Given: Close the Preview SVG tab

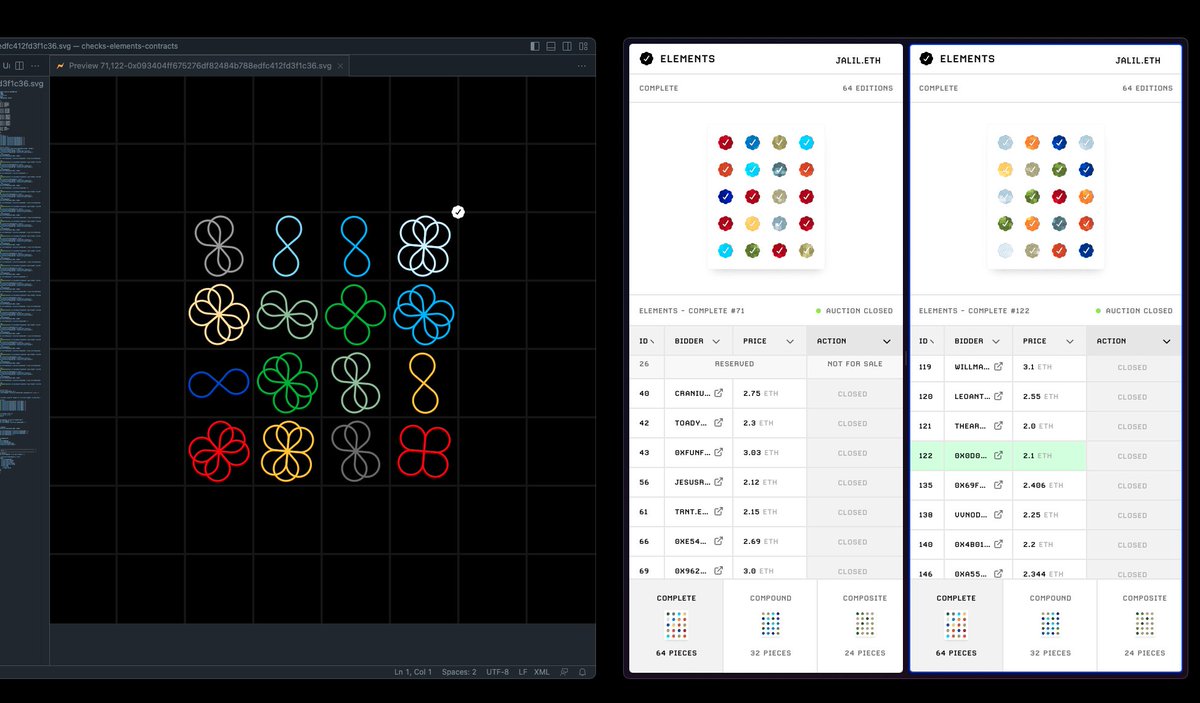Looking at the screenshot, I should point(341,65).
